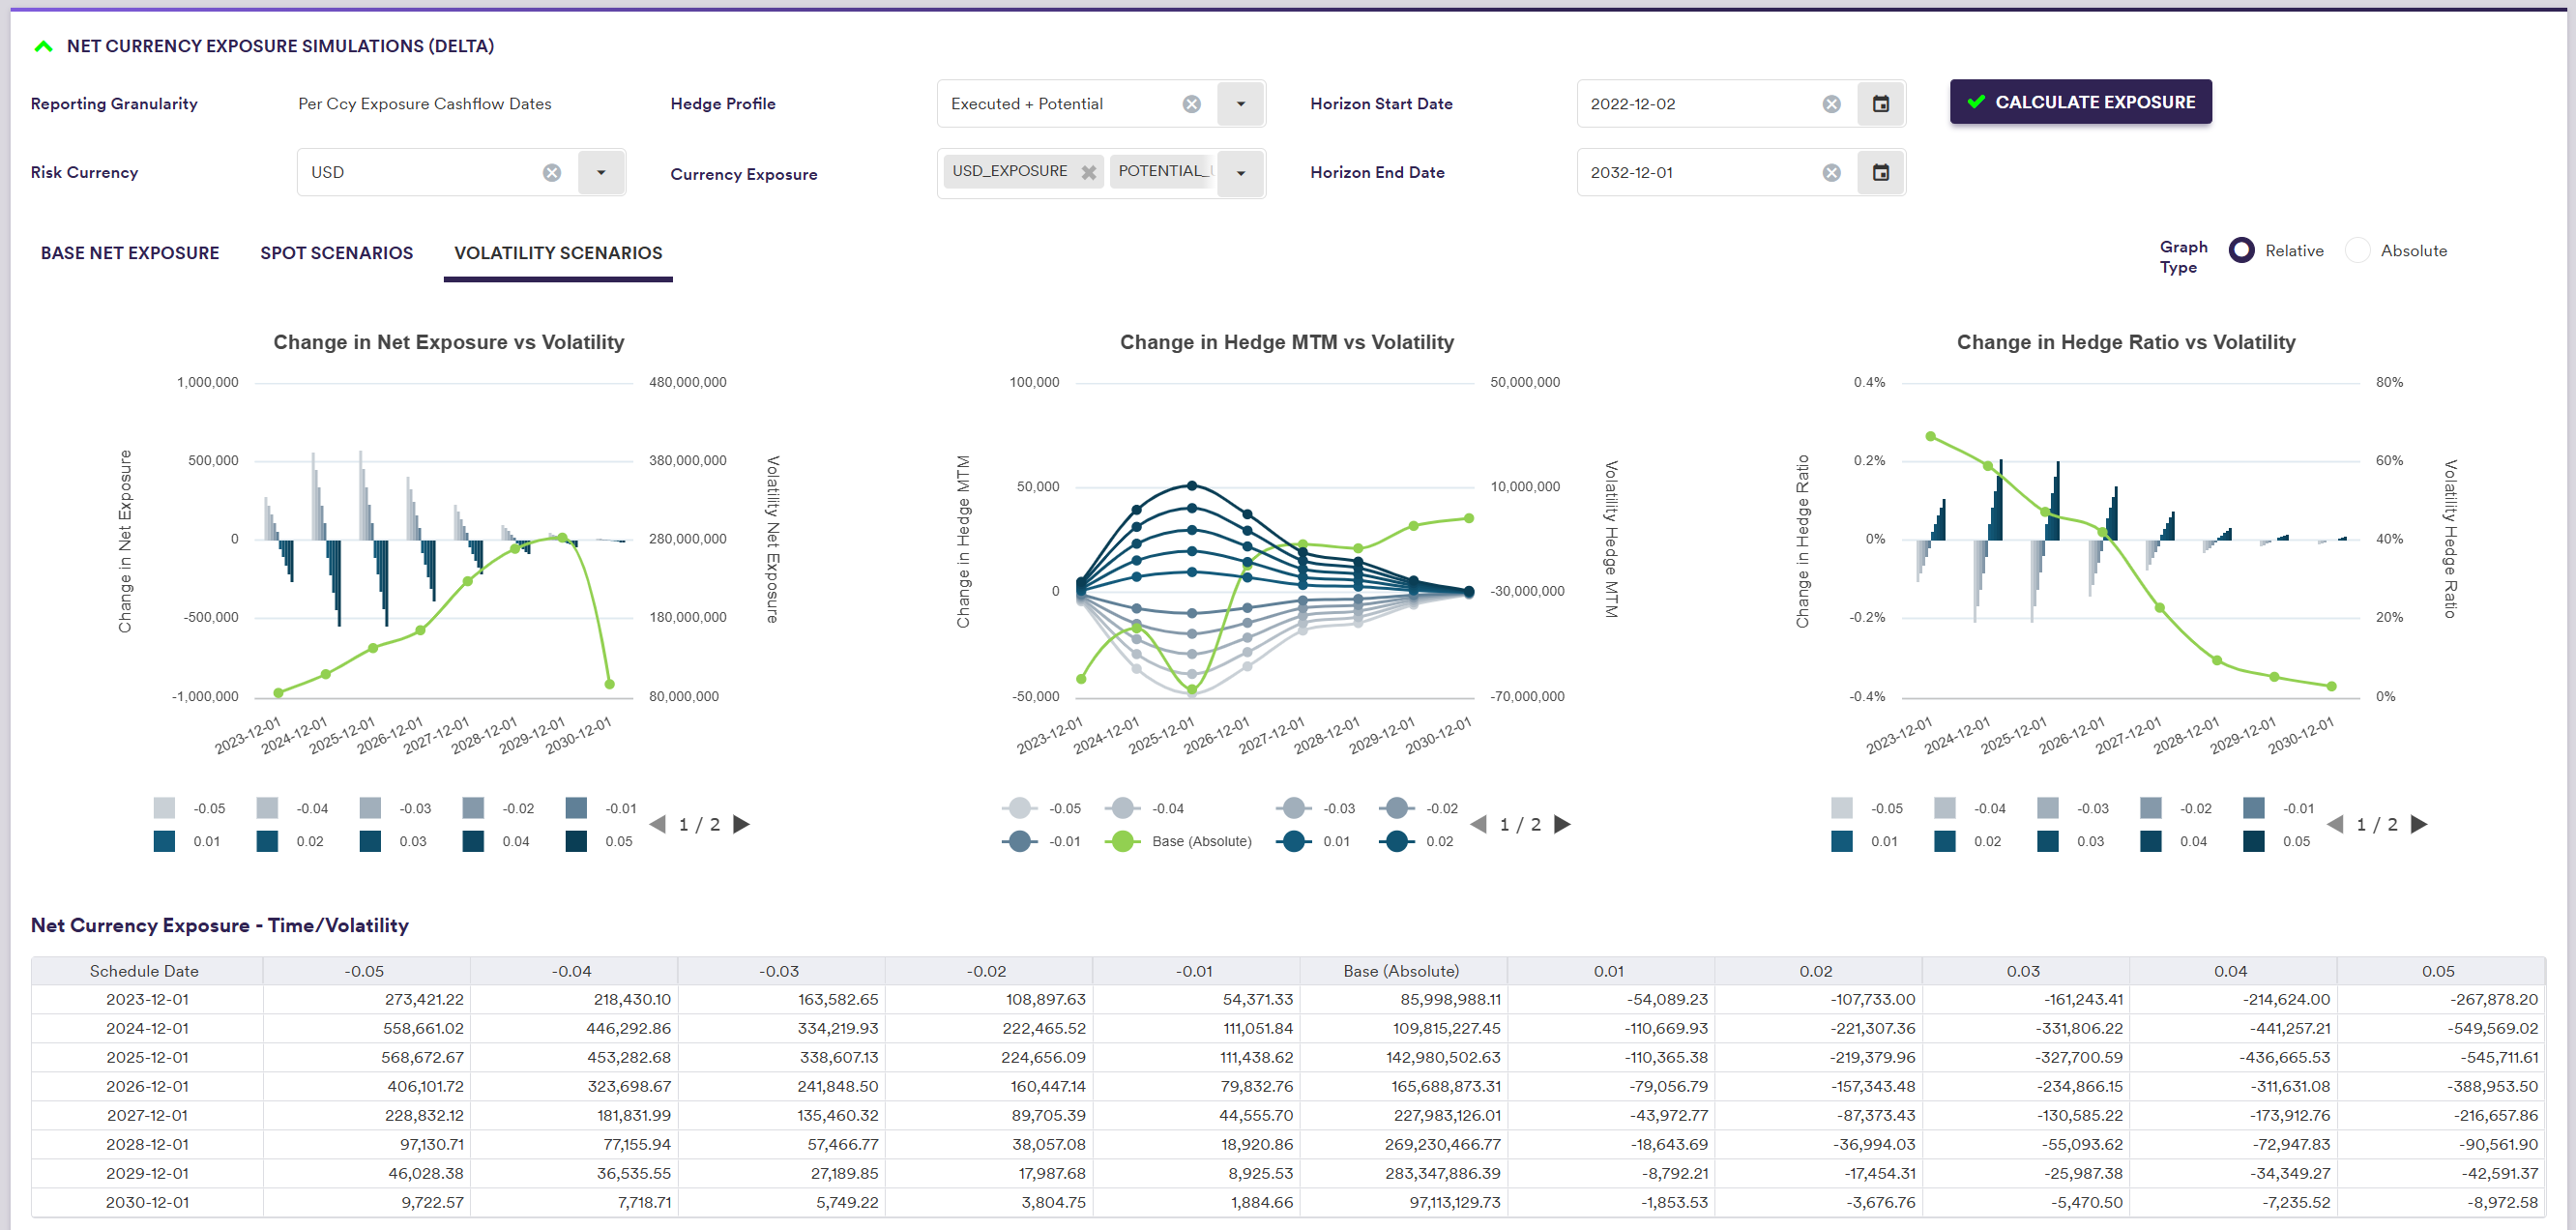The image size is (2576, 1230).
Task: Clear the Horizon Start Date value
Action: point(1831,104)
